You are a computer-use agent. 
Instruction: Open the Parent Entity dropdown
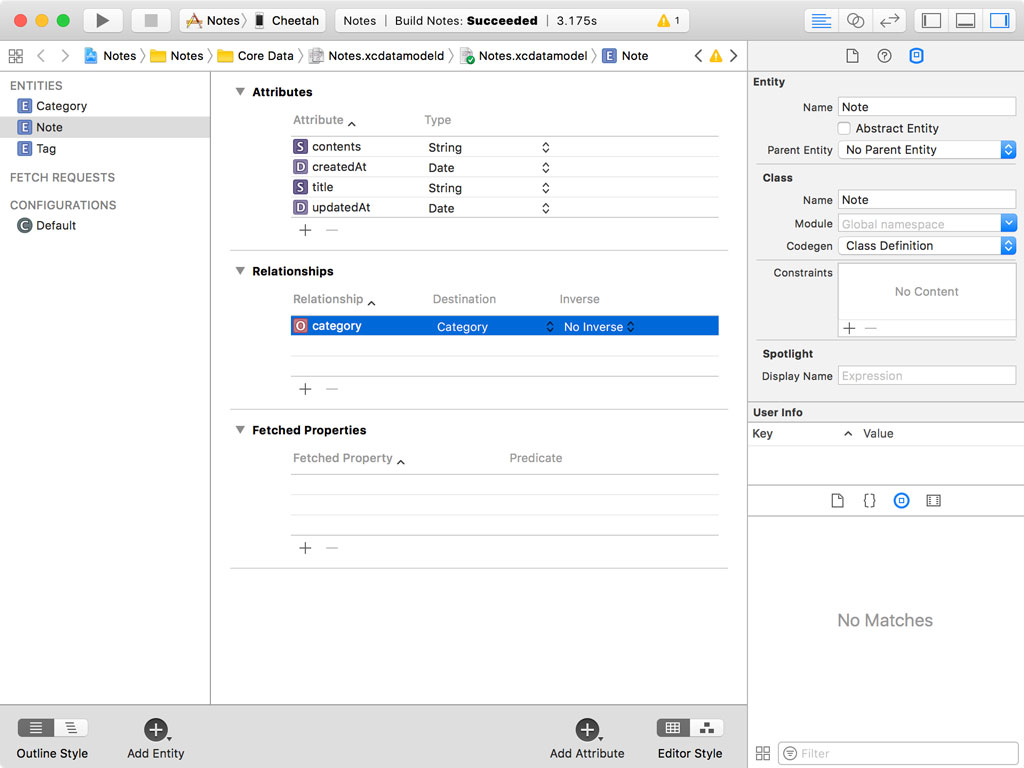[927, 150]
